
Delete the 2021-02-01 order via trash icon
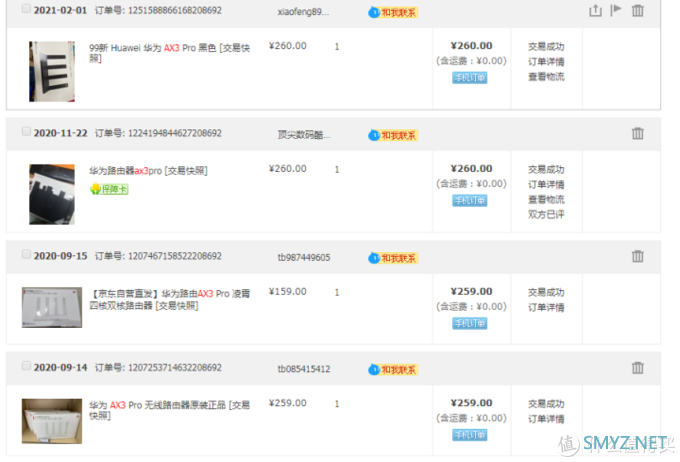(x=638, y=10)
